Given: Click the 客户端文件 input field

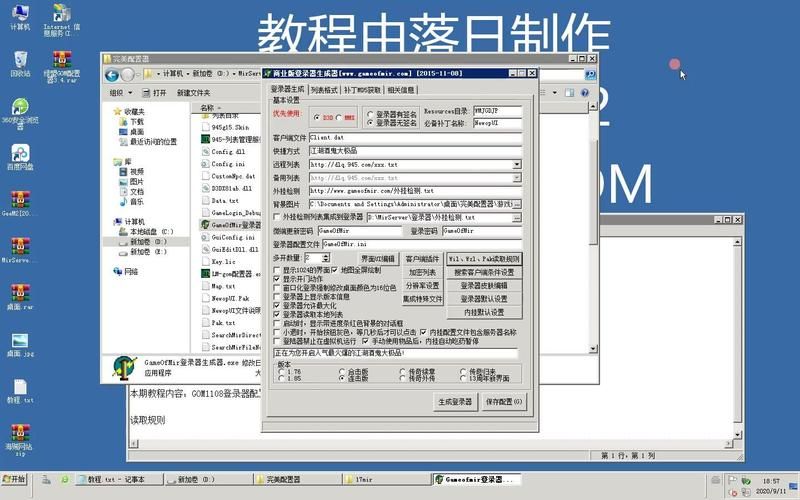Looking at the screenshot, I should pos(415,137).
